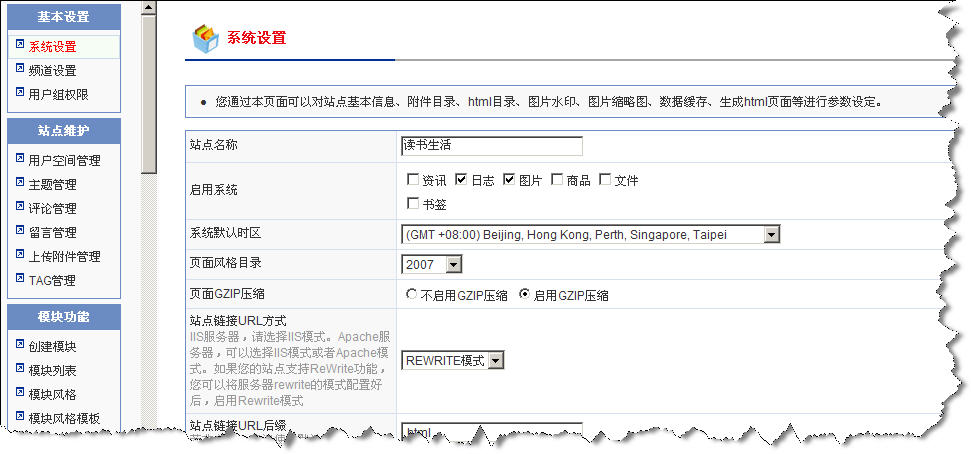Expand the 页面风格目录 2007 dropdown
This screenshot has width=971, height=454.
pyautogui.click(x=453, y=265)
